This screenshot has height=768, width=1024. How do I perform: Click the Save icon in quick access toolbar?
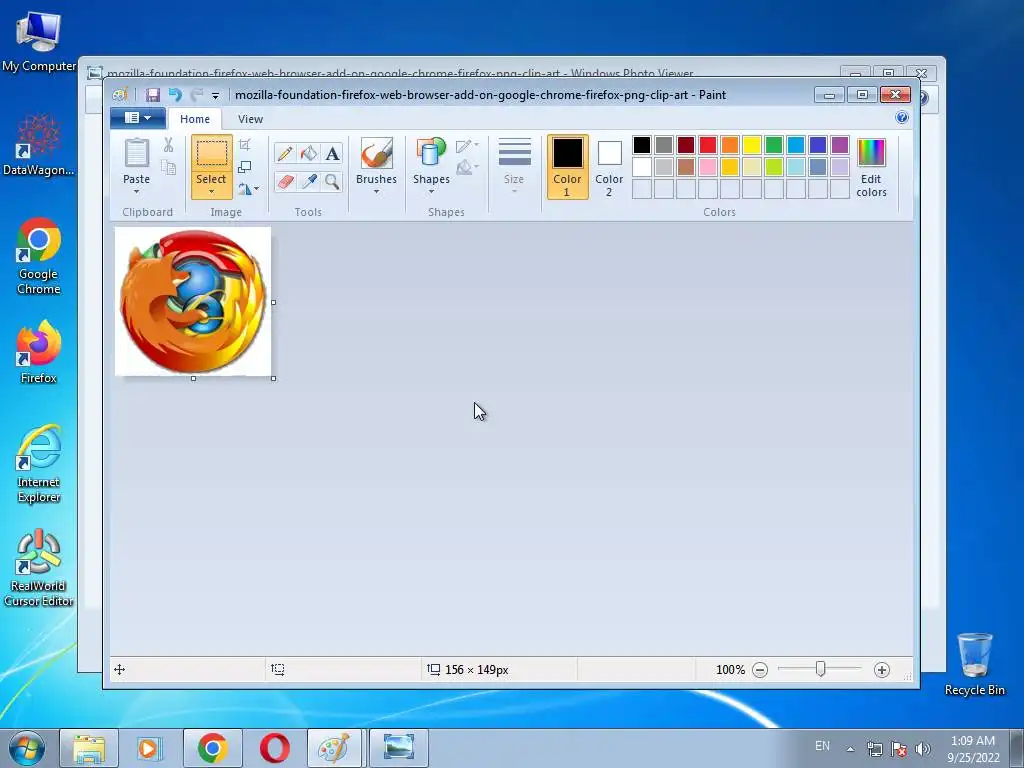click(x=152, y=95)
